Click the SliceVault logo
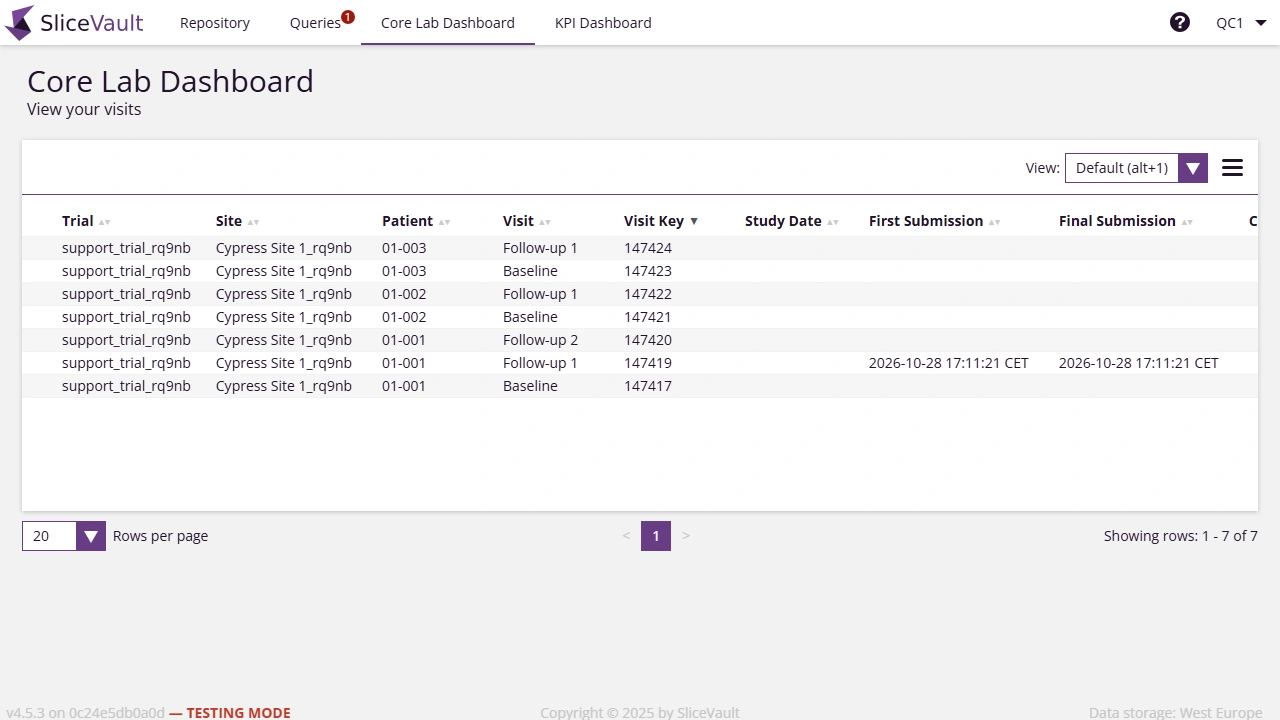 [x=74, y=22]
